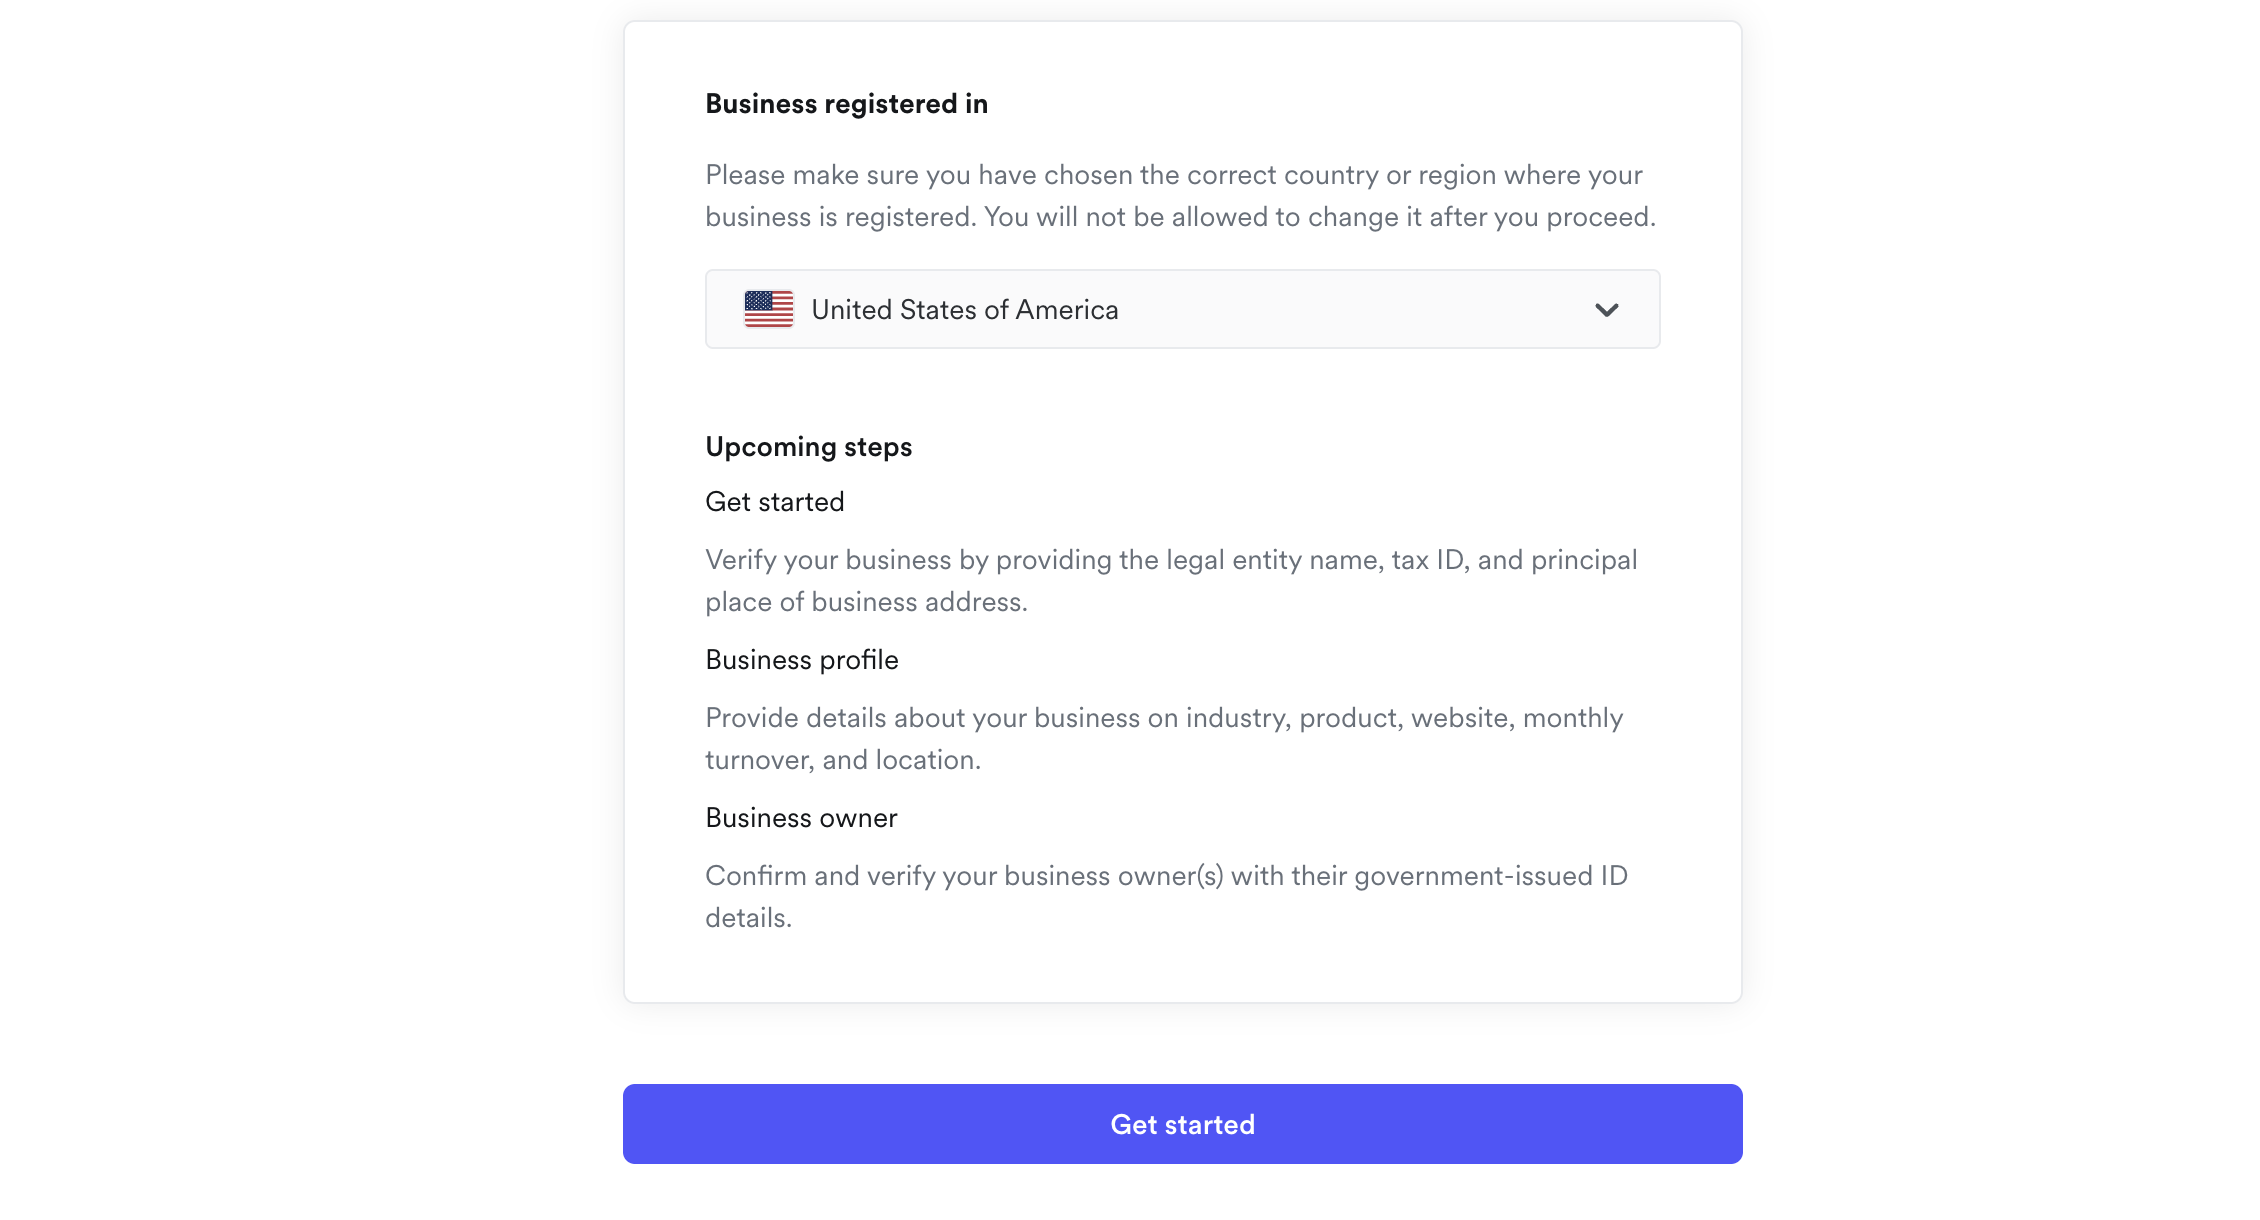
Task: Click the words 'turnover, and location'
Action: tap(842, 760)
